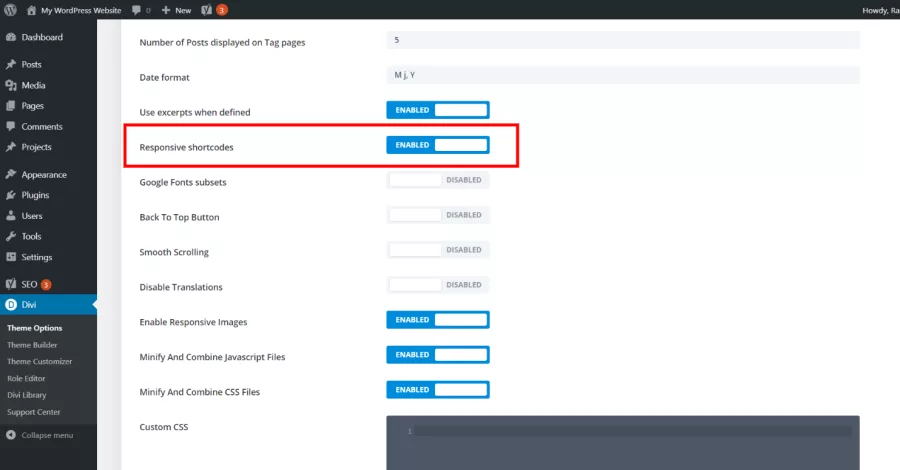
Task: Open the Appearance menu
Action: pyautogui.click(x=44, y=174)
